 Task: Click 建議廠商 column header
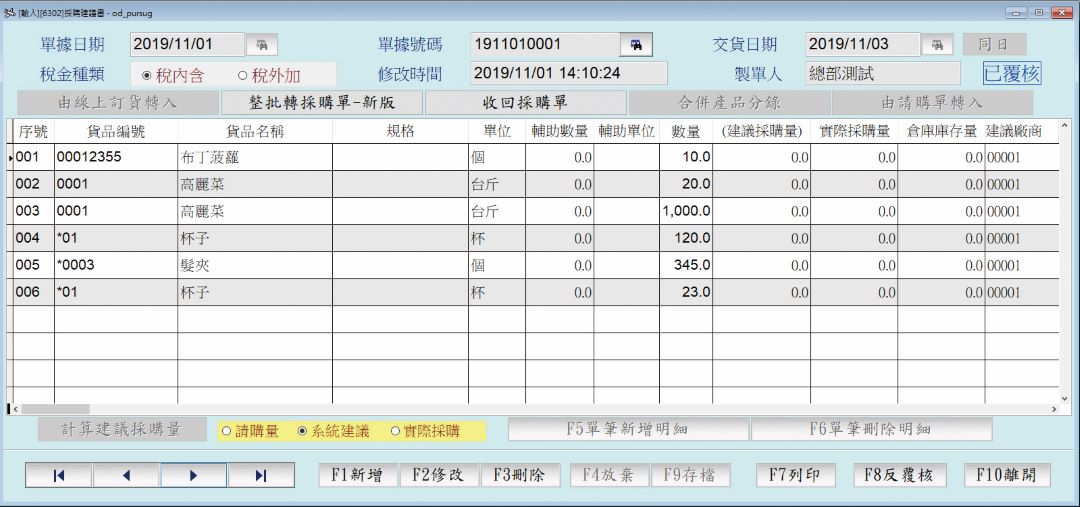click(1022, 132)
